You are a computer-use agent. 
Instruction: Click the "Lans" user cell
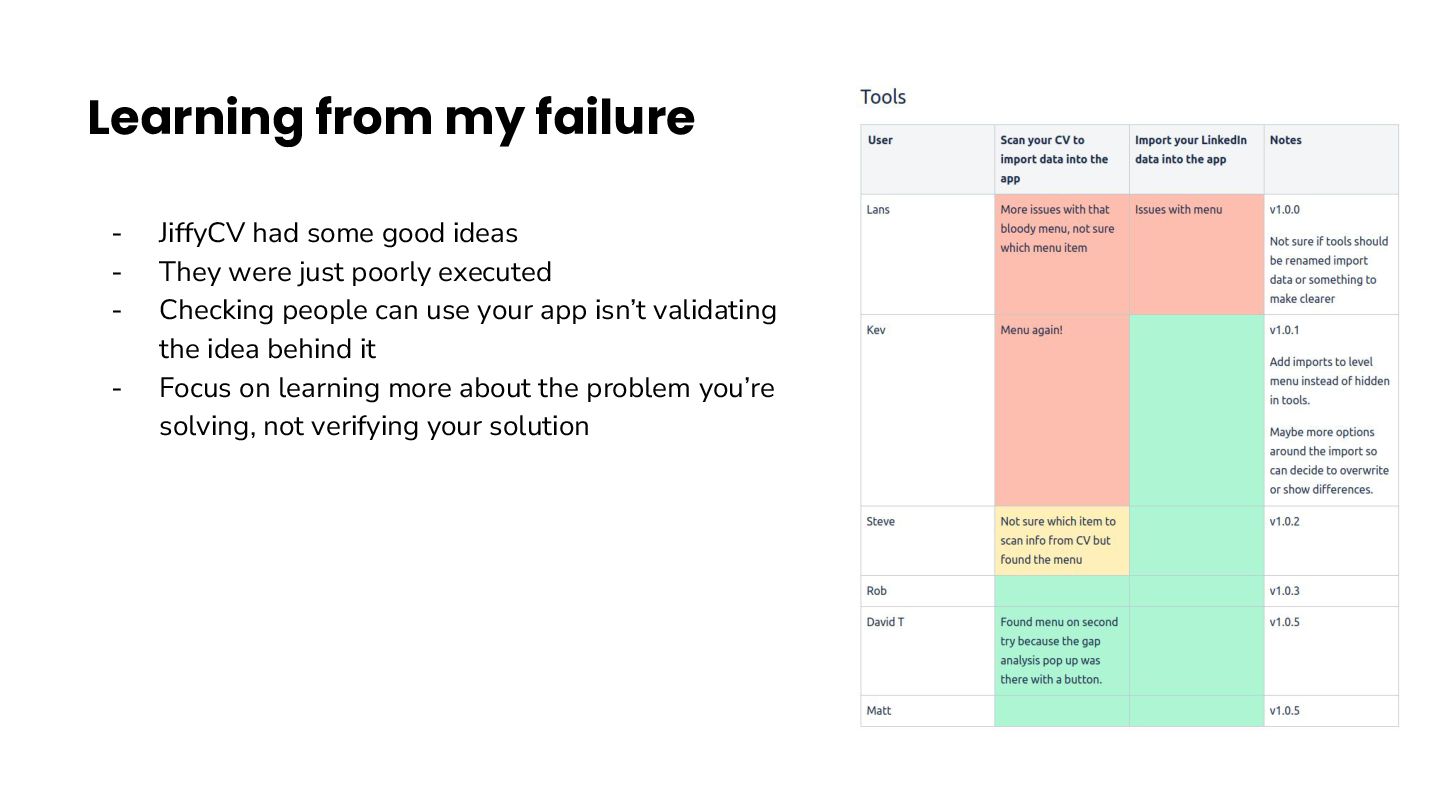[878, 210]
